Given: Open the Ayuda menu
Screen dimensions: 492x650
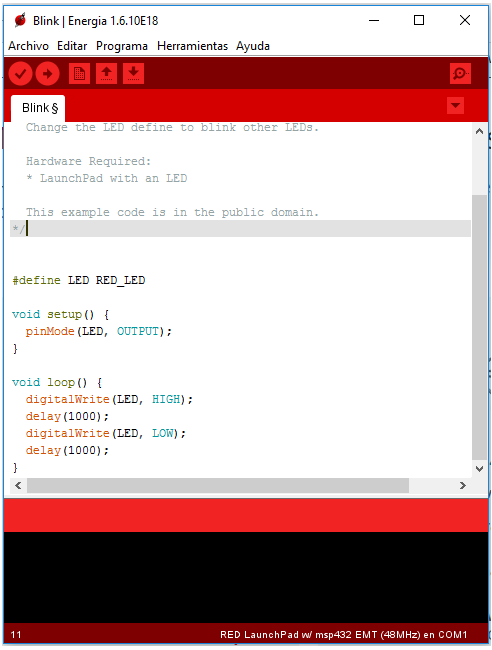Looking at the screenshot, I should click(x=253, y=46).
